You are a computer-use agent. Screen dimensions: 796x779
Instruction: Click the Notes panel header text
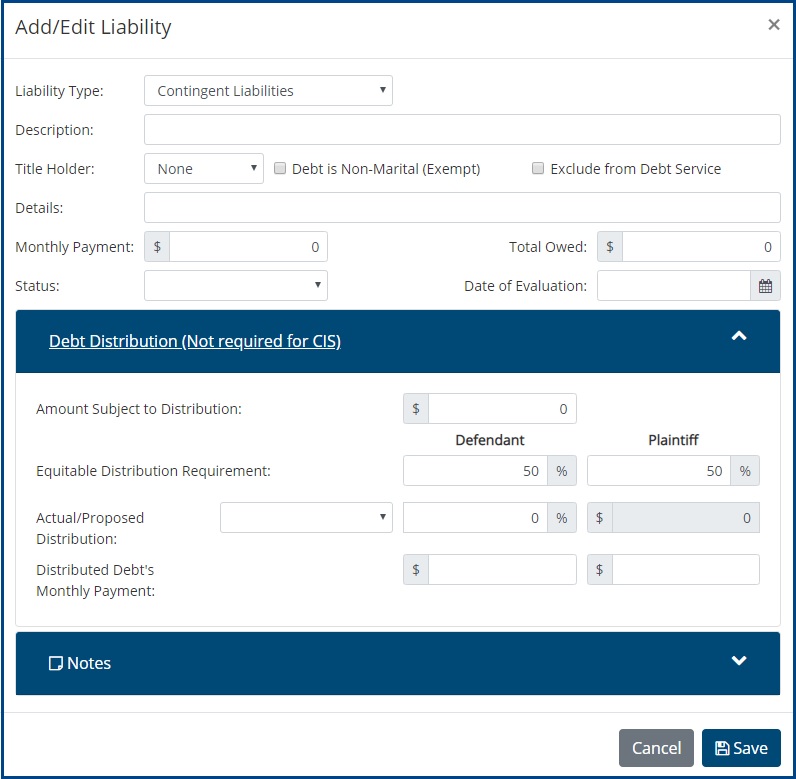89,663
